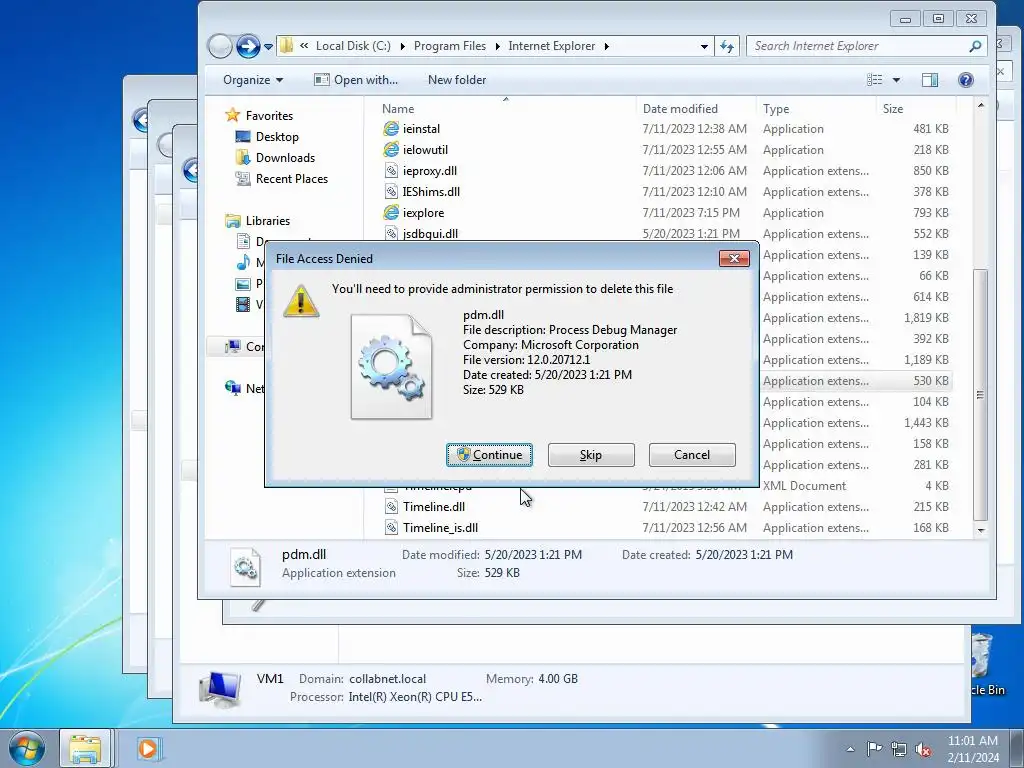Image resolution: width=1024 pixels, height=768 pixels.
Task: Select Timeline.dll in file list
Action: pyautogui.click(x=434, y=507)
